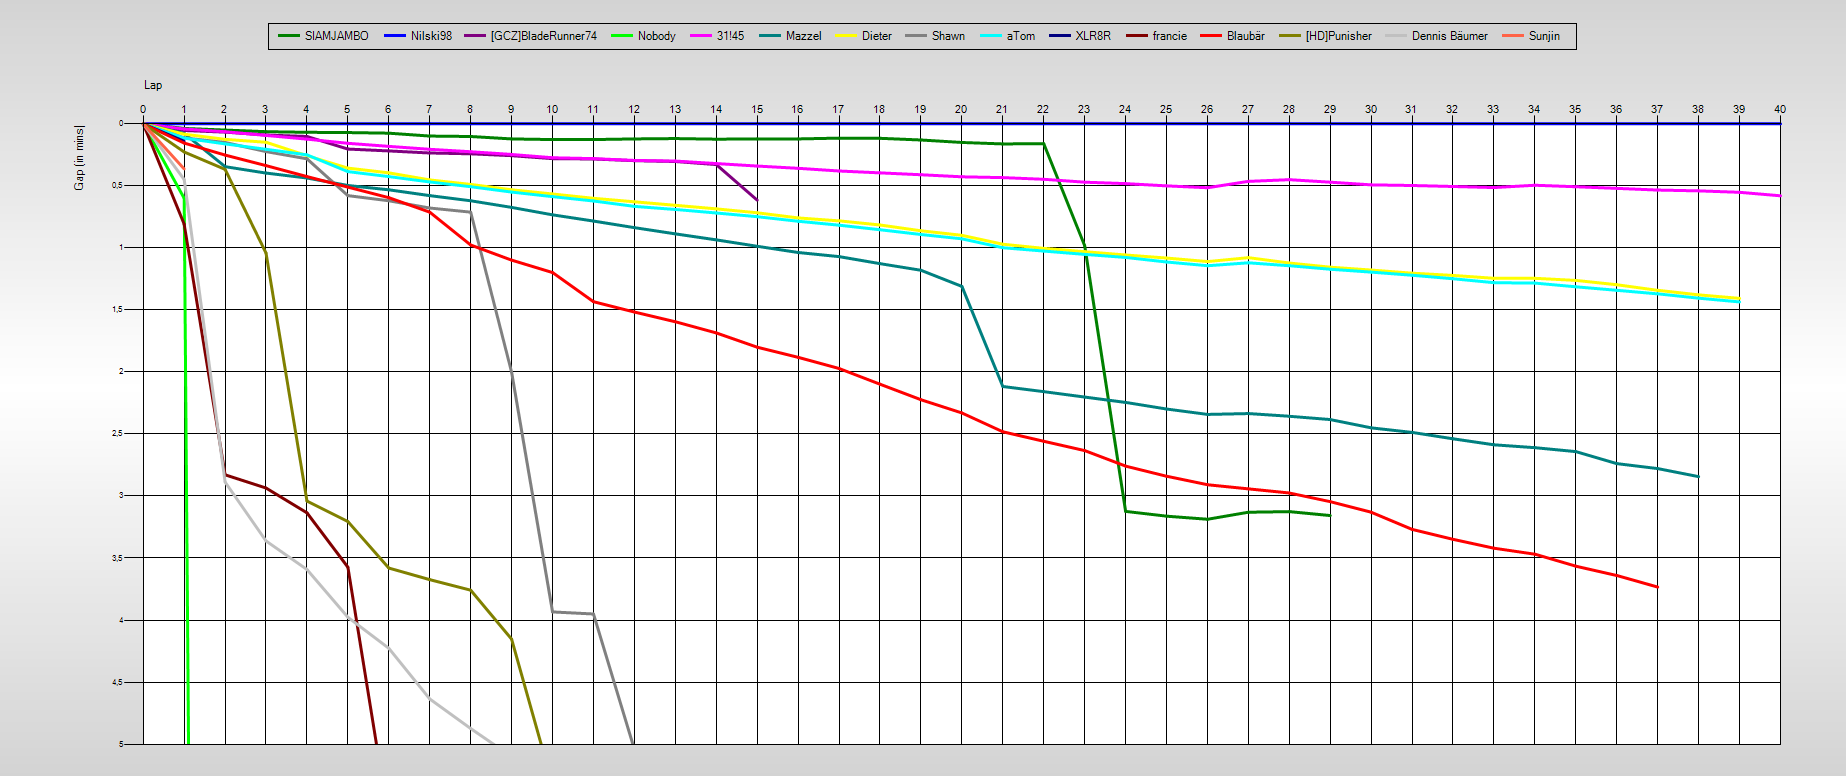Click lap 10 axis label

(x=552, y=109)
